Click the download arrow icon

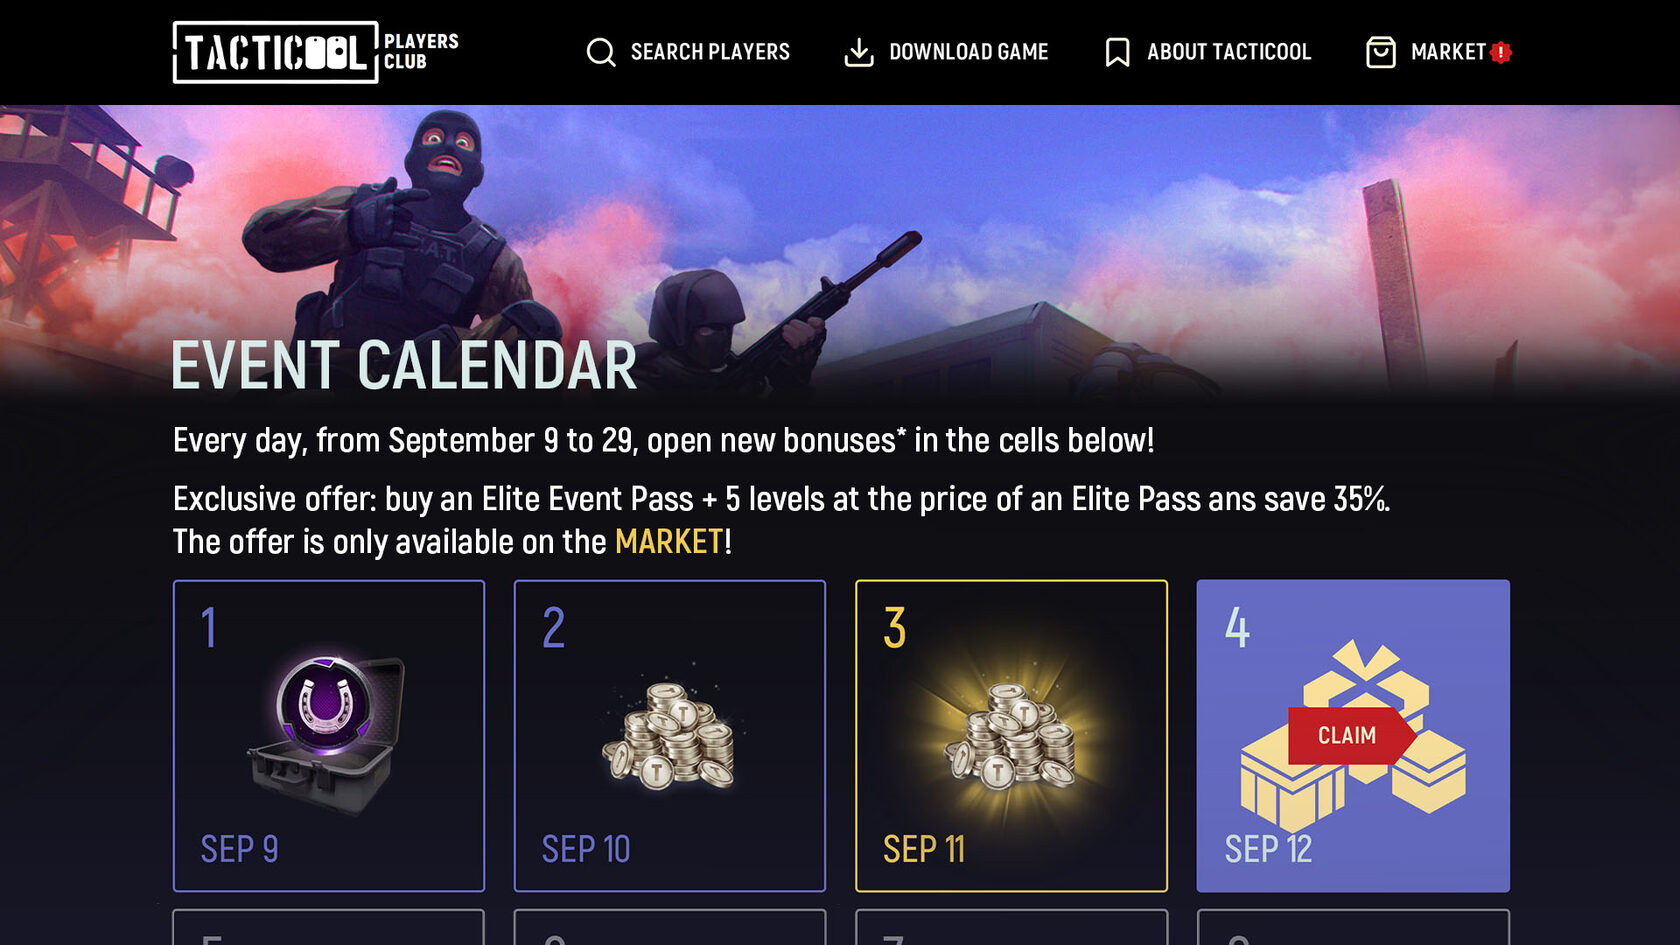point(858,52)
